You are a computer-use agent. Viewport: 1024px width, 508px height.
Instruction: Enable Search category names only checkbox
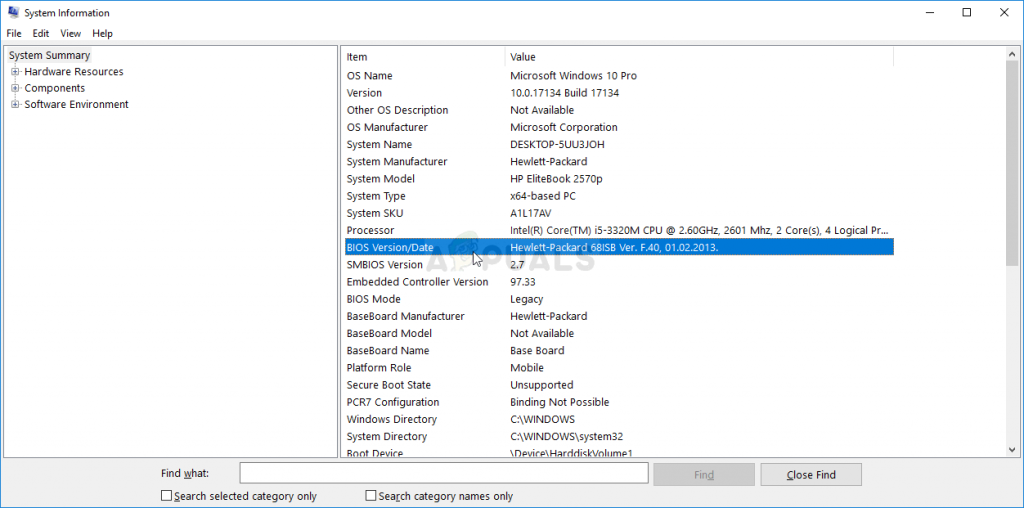371,496
